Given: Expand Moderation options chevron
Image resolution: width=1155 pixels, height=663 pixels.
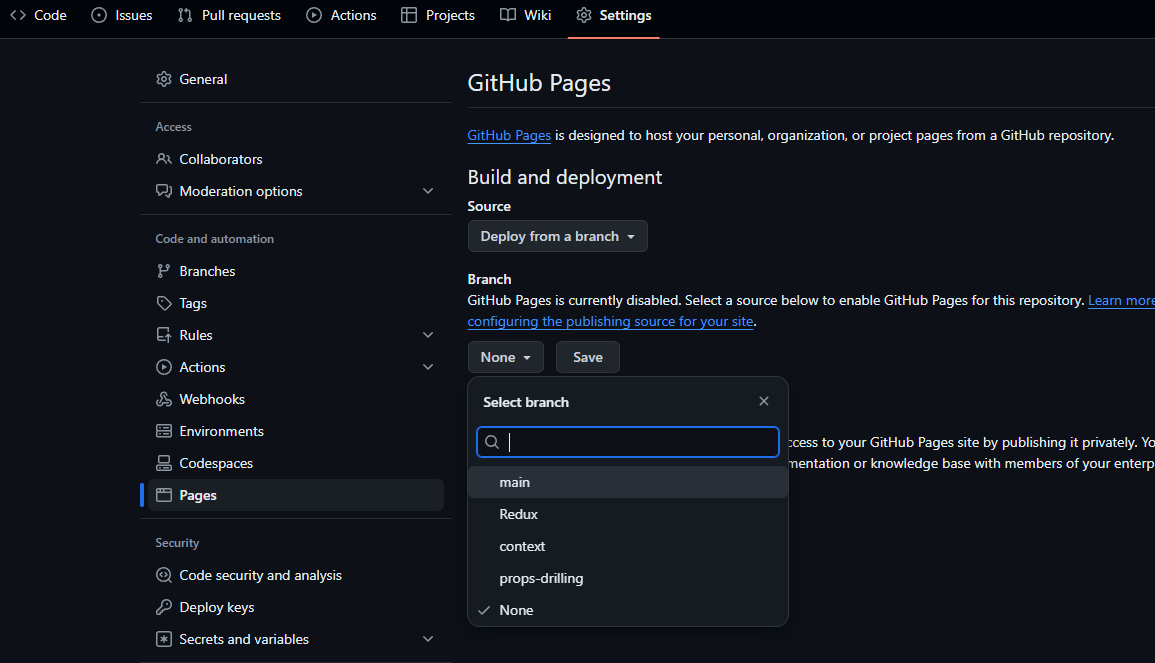Looking at the screenshot, I should click(x=428, y=191).
